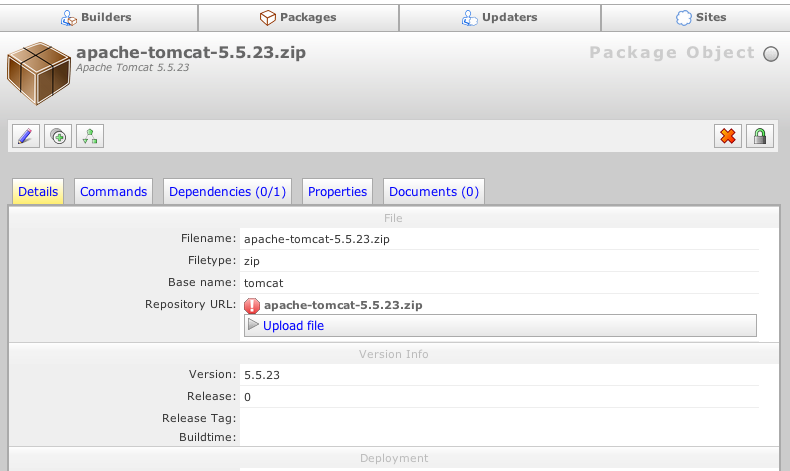The image size is (790, 471).
Task: Click the Updaters tab icon
Action: pyautogui.click(x=470, y=18)
